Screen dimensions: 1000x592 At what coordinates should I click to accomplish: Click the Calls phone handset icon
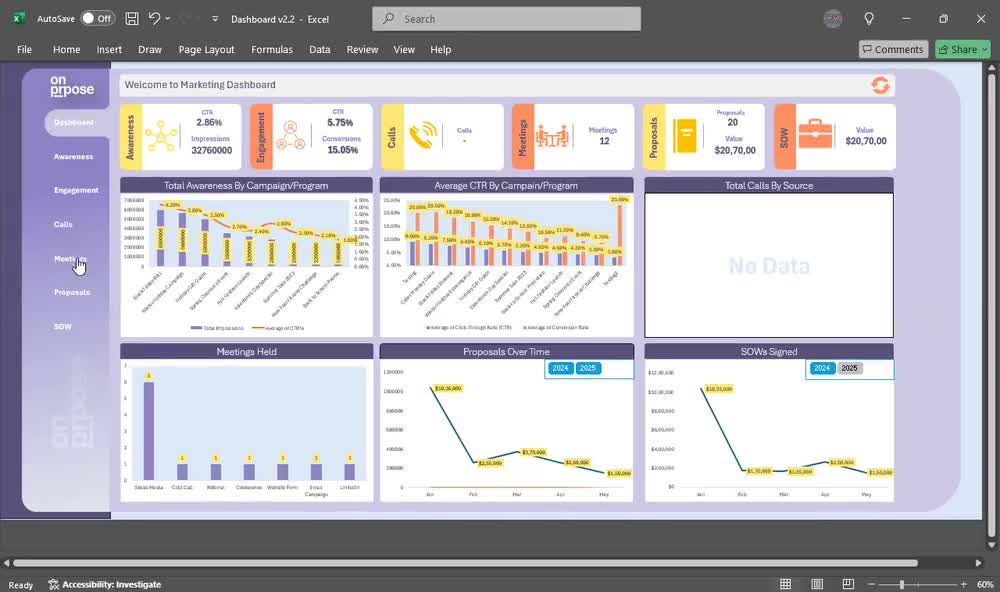[423, 136]
